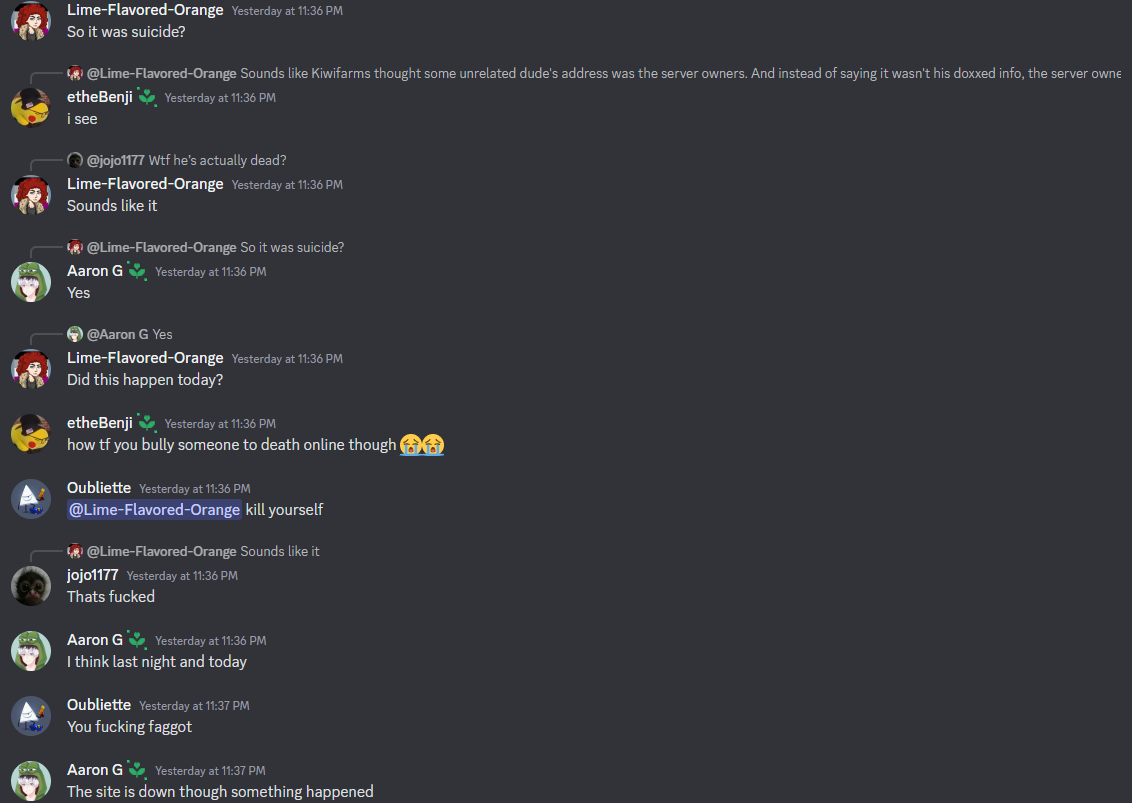Click the leaf badge on "I think last night" message

point(137,640)
